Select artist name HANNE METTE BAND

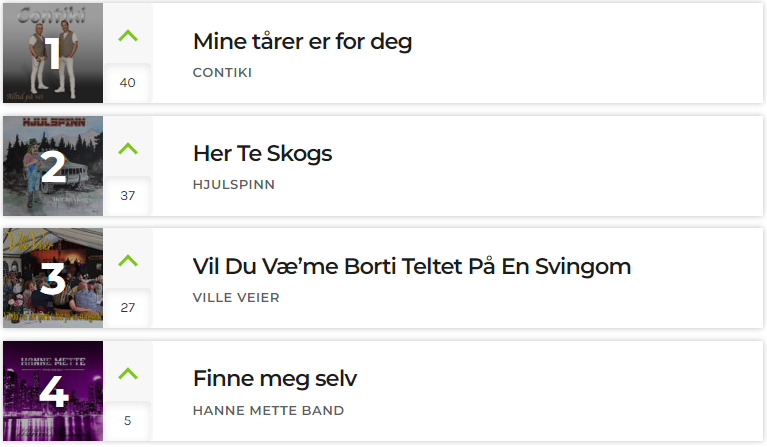pyautogui.click(x=269, y=410)
